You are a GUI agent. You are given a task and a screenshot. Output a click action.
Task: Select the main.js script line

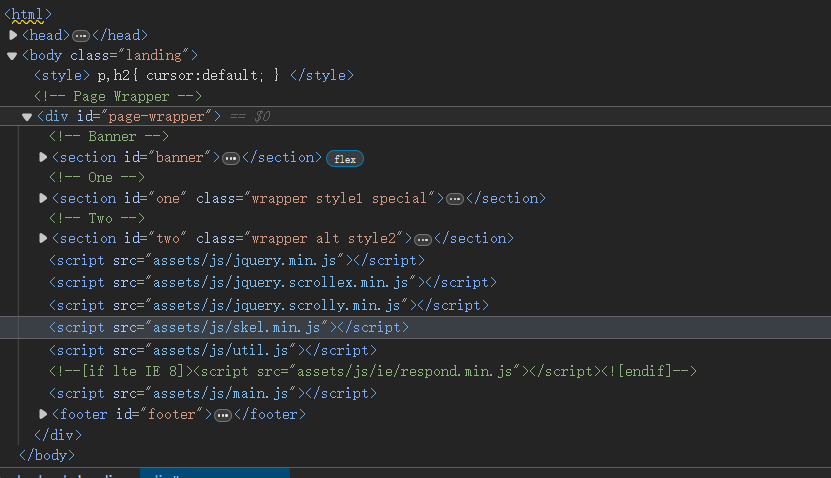213,393
